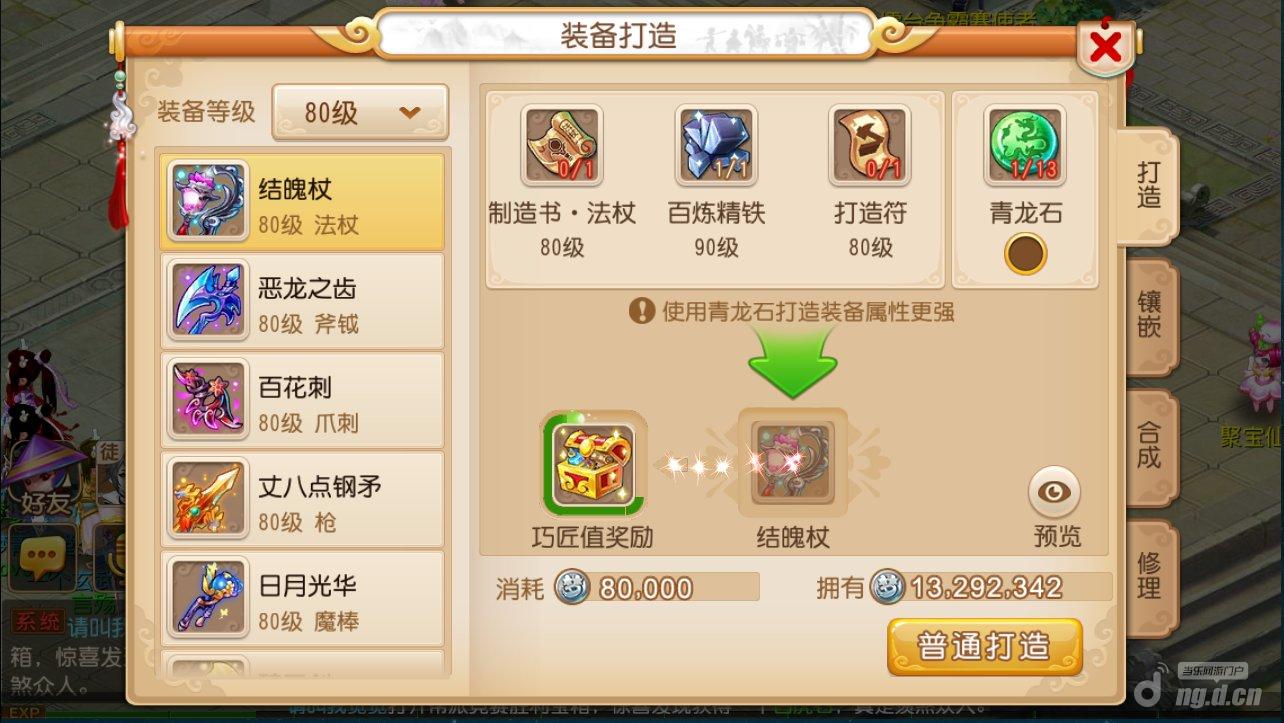Close the 装备打造 window with the red X
Screen dimensions: 1284x723
[x=1105, y=47]
